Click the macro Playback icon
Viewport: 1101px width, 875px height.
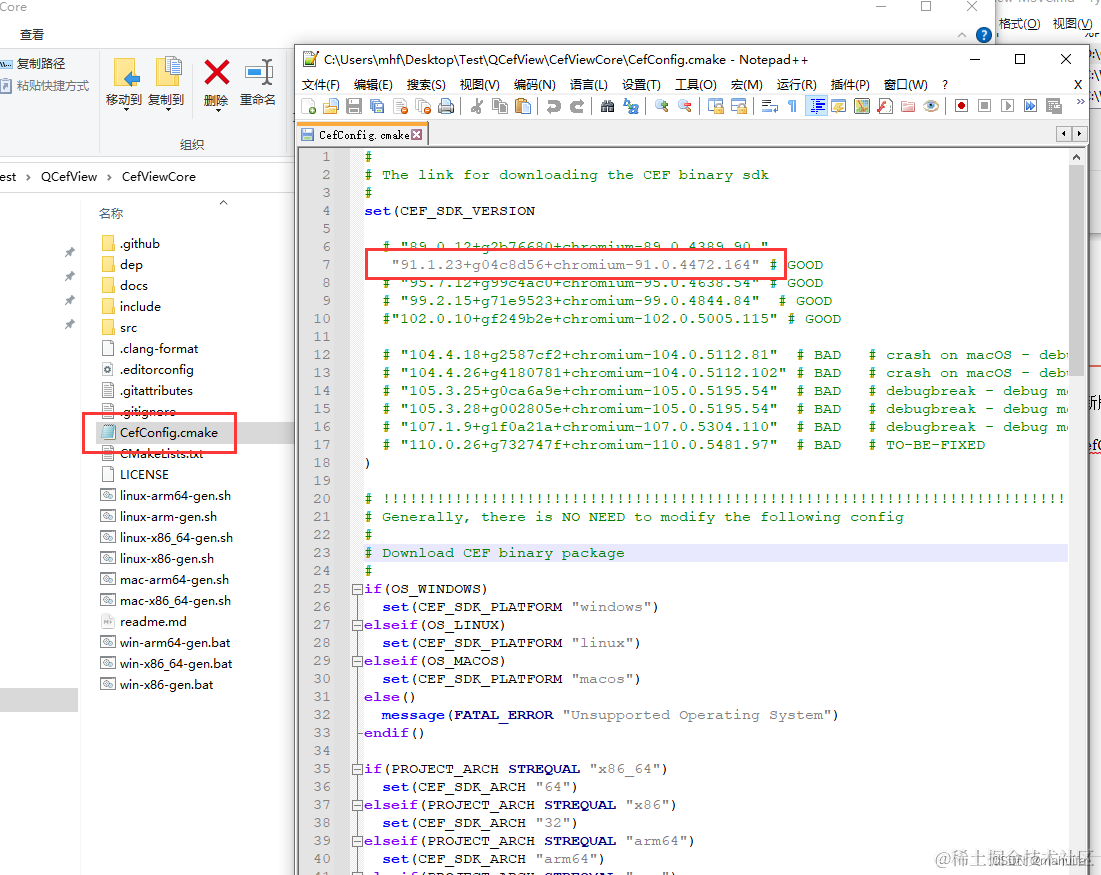(x=1008, y=106)
